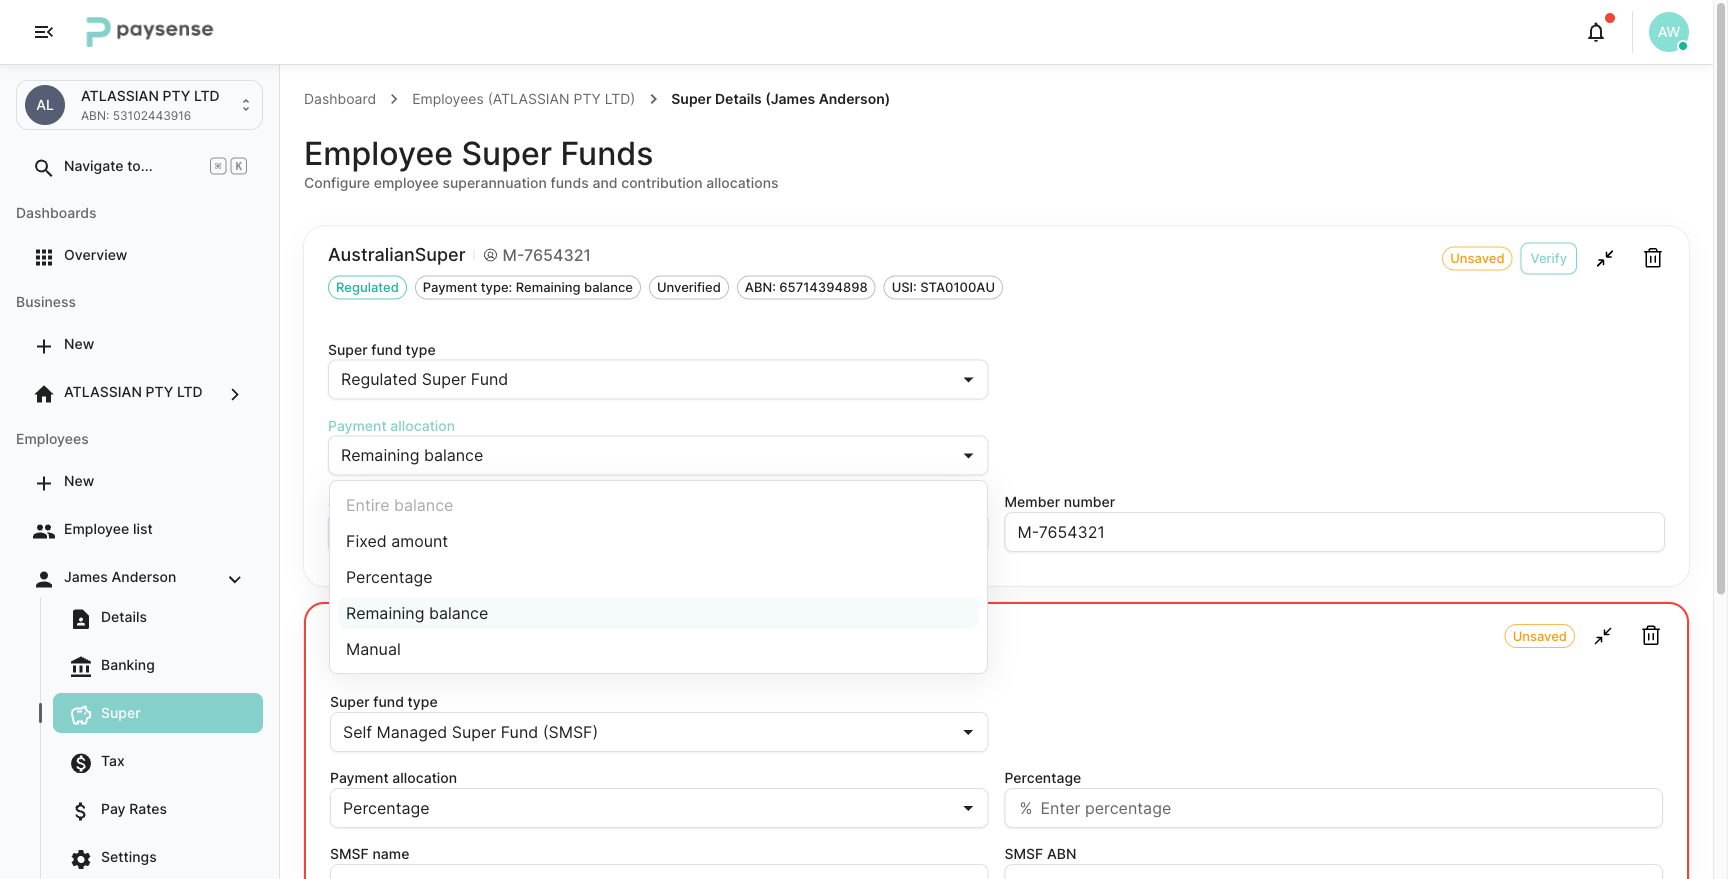Click the AustralianSuper fund title

point(396,255)
